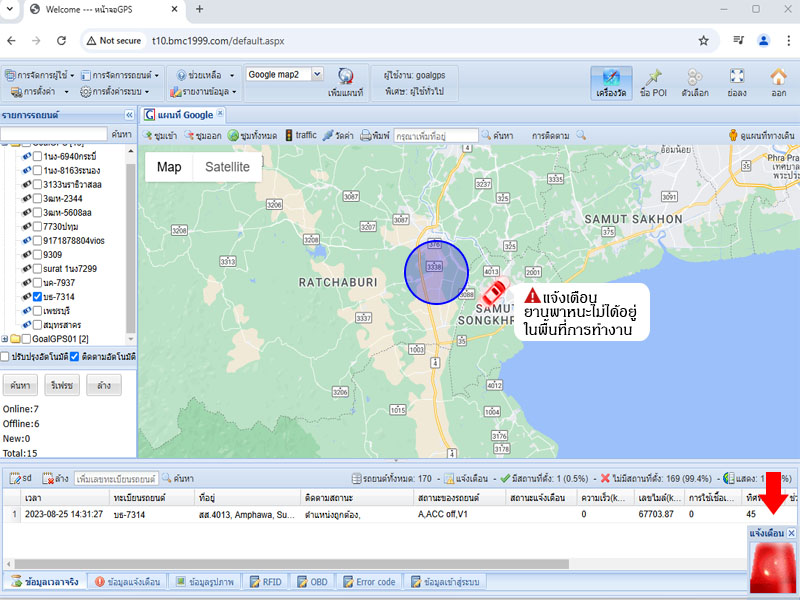
Task: Check the 3ฒห-2344 vehicle checkbox
Action: (37, 198)
